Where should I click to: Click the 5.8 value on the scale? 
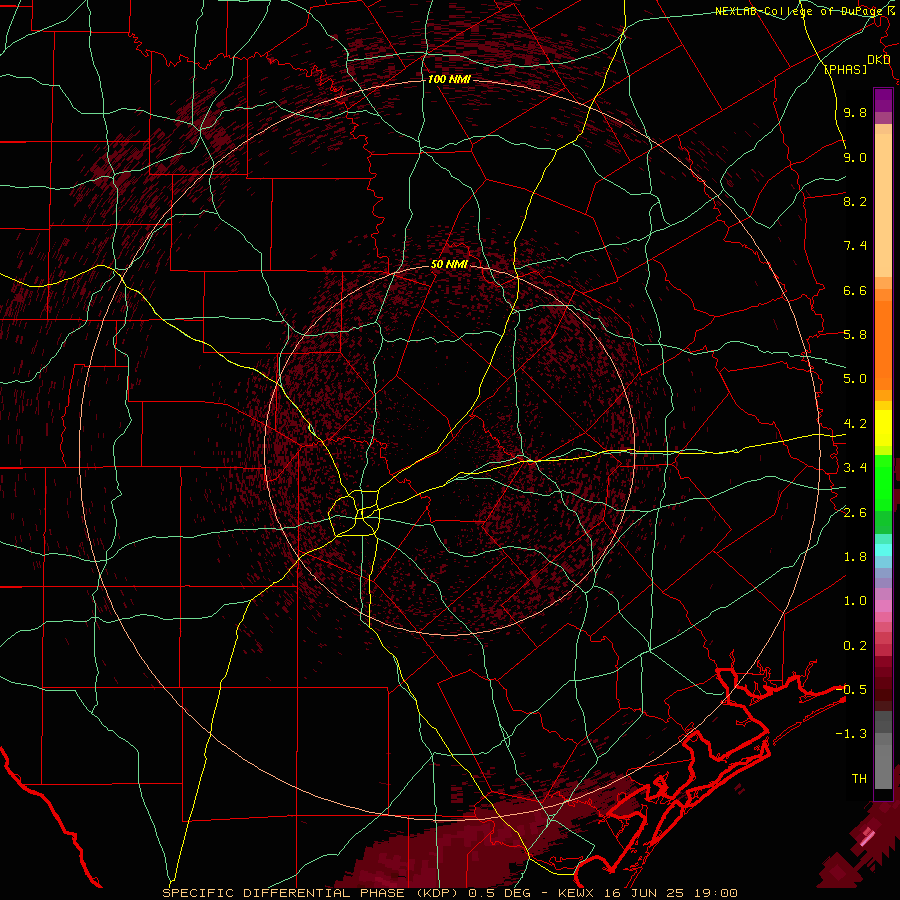click(x=855, y=335)
